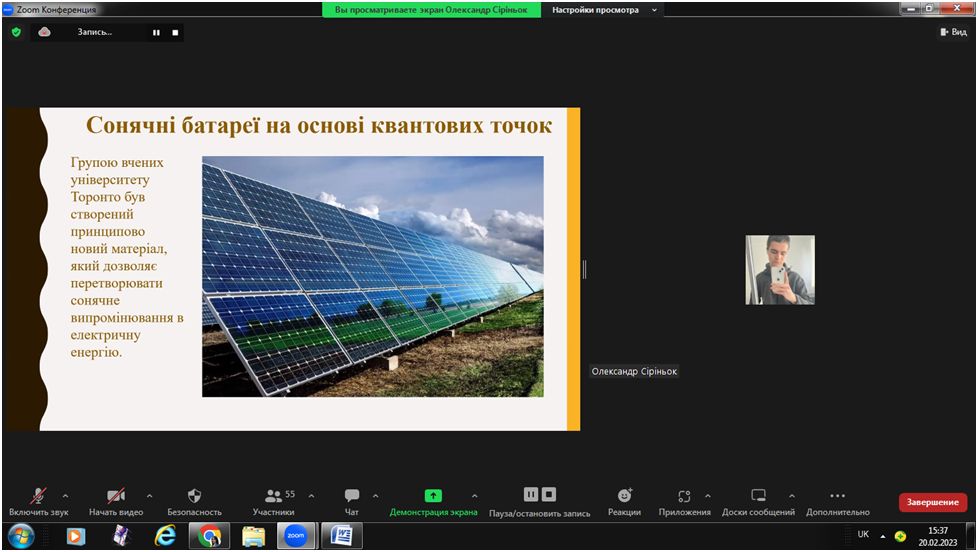Image resolution: width=978 pixels, height=552 pixels.
Task: Click the Запись... recording label
Action: (95, 32)
